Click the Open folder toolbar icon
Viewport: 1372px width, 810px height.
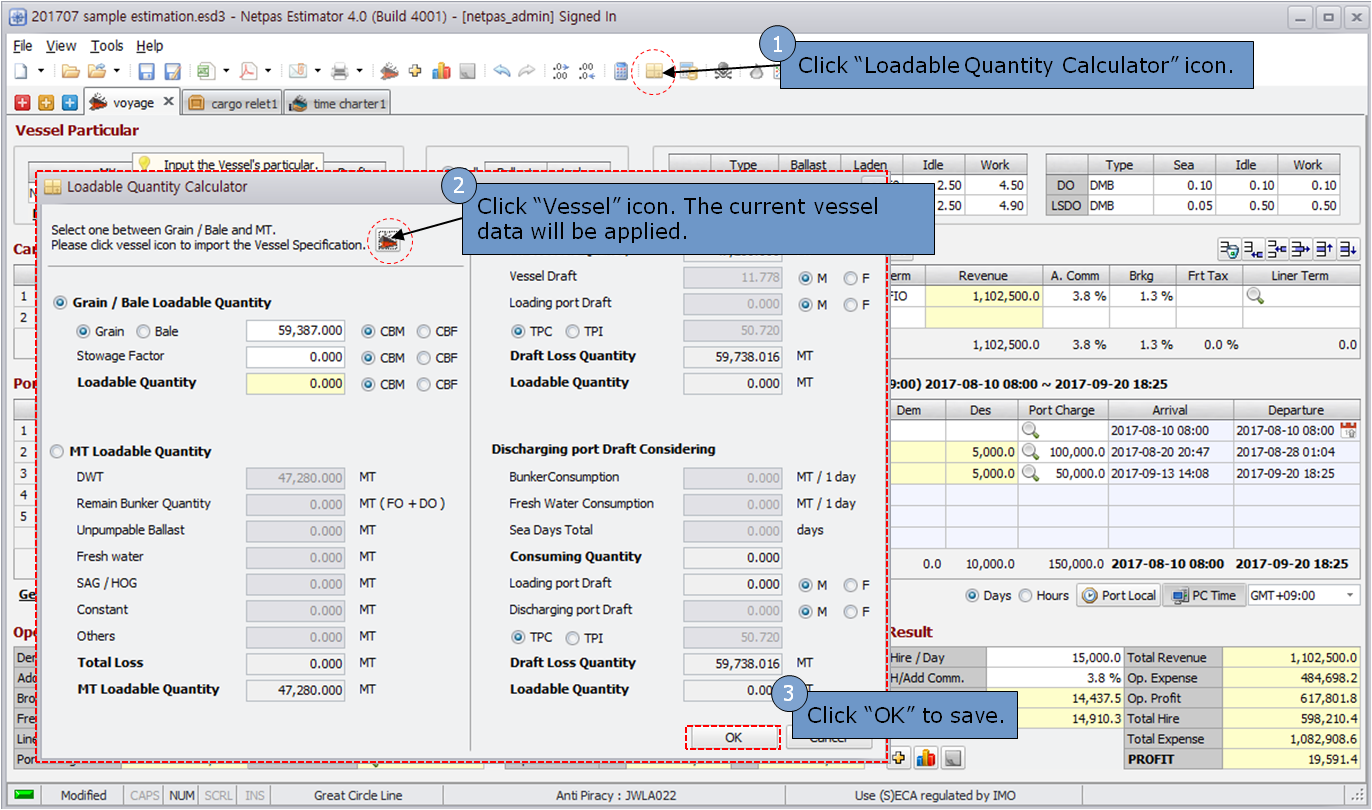(70, 72)
